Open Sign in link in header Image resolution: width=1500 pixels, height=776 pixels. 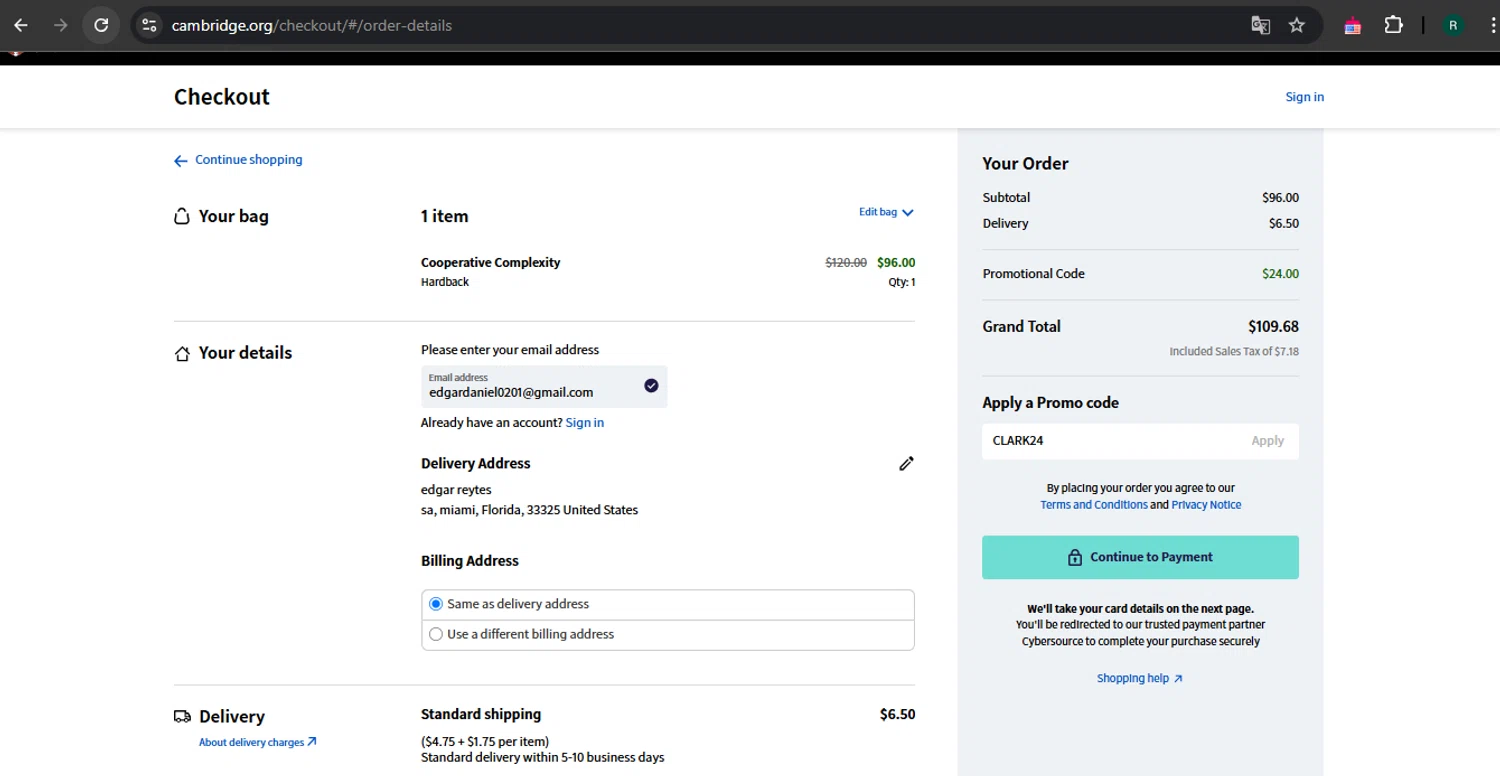(x=1305, y=97)
